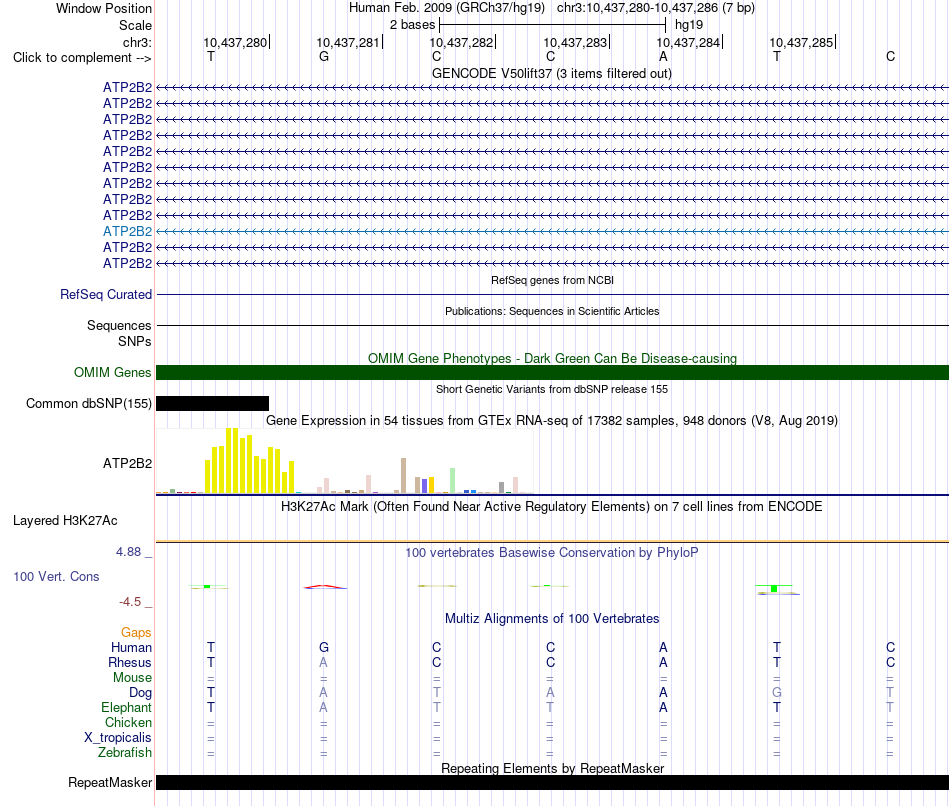
Task: Click the G base in the Dog alignment row
Action: click(777, 693)
